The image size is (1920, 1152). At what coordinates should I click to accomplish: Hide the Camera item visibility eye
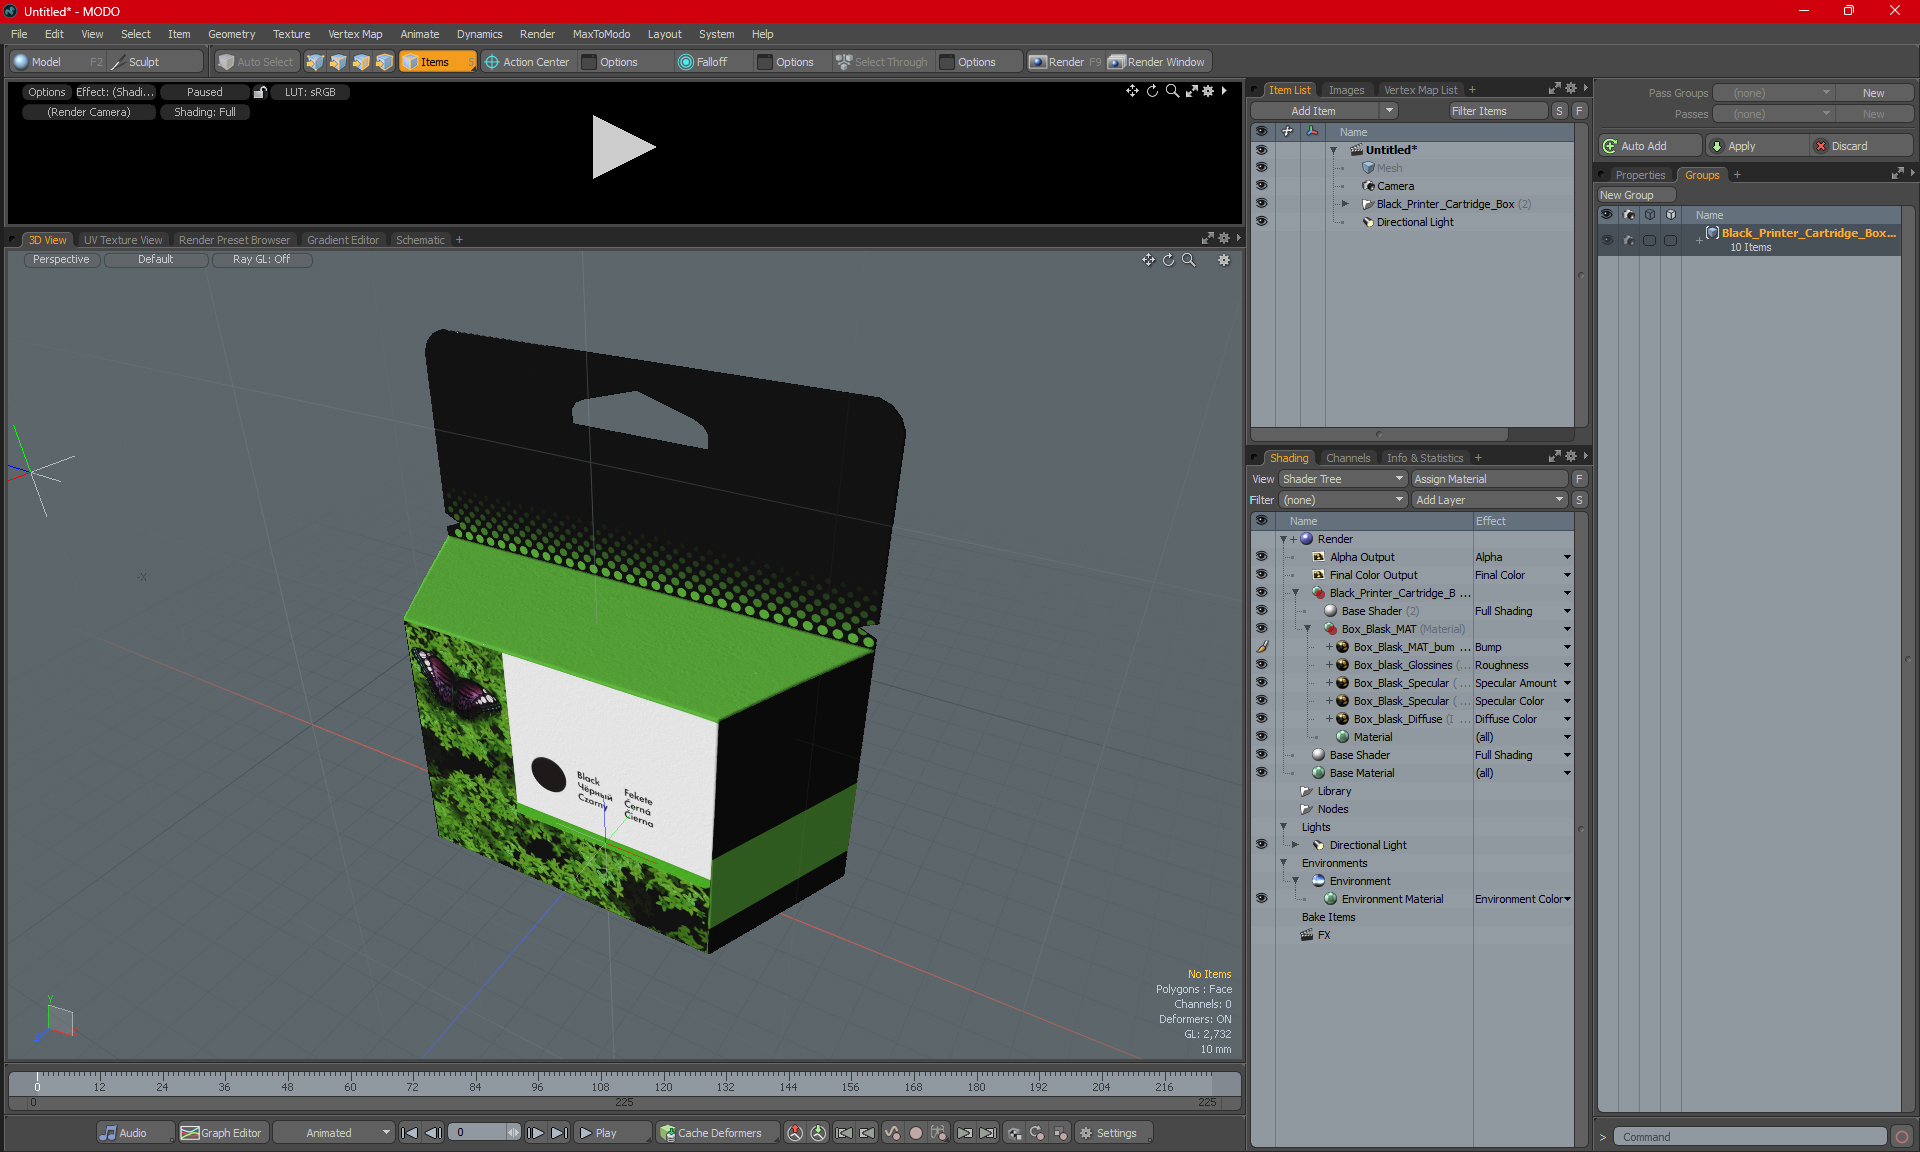[1261, 186]
